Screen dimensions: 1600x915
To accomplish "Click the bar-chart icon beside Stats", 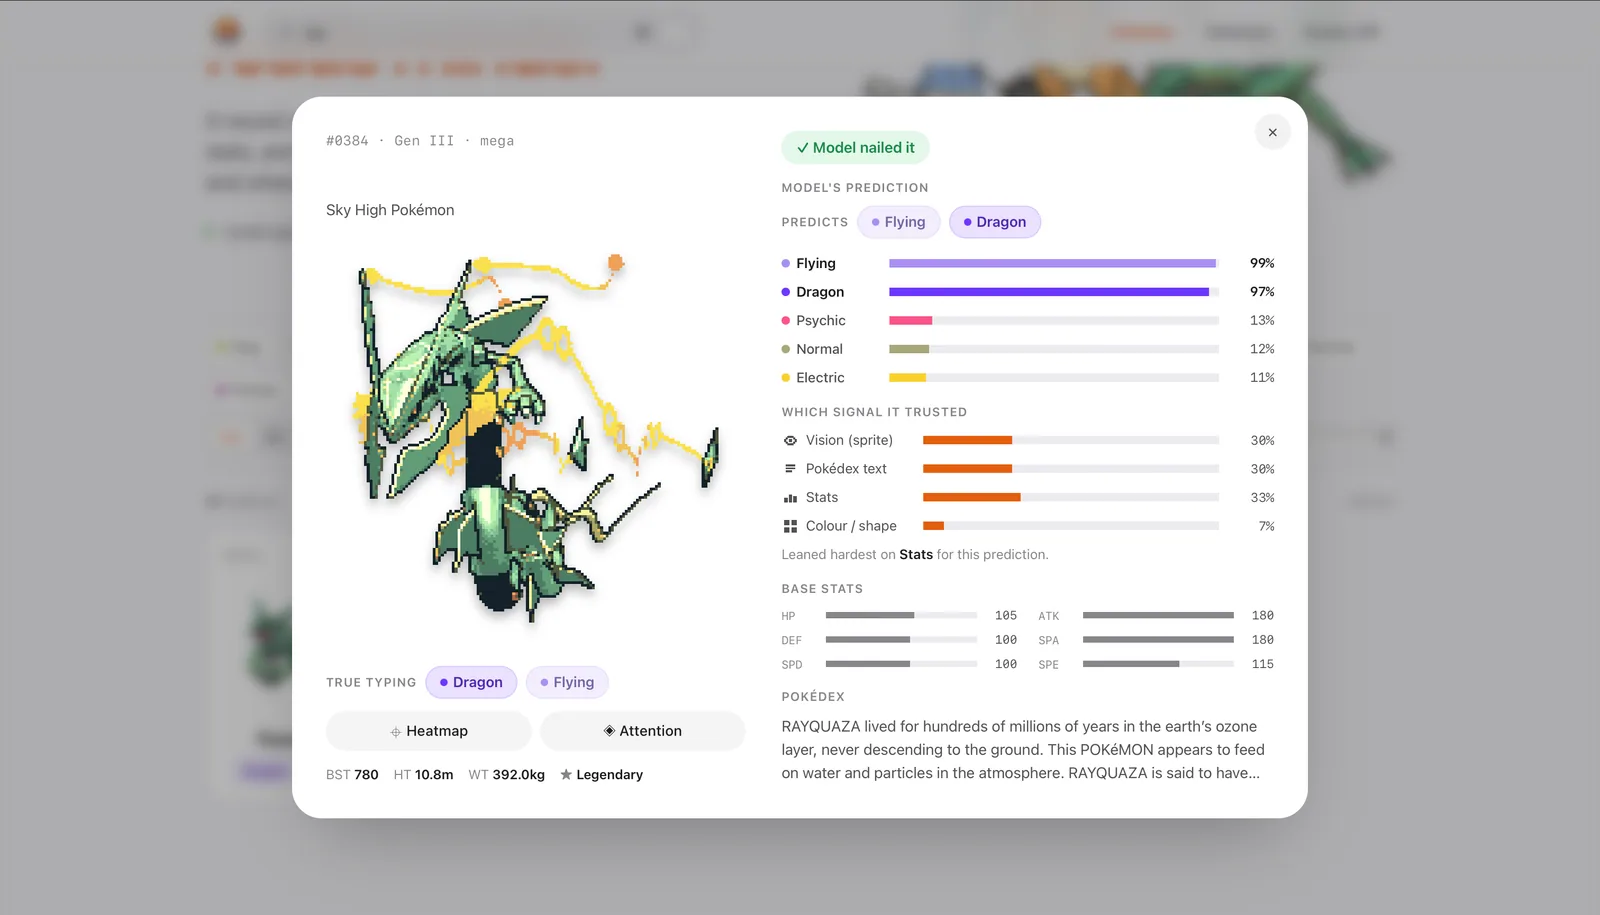I will pos(790,498).
